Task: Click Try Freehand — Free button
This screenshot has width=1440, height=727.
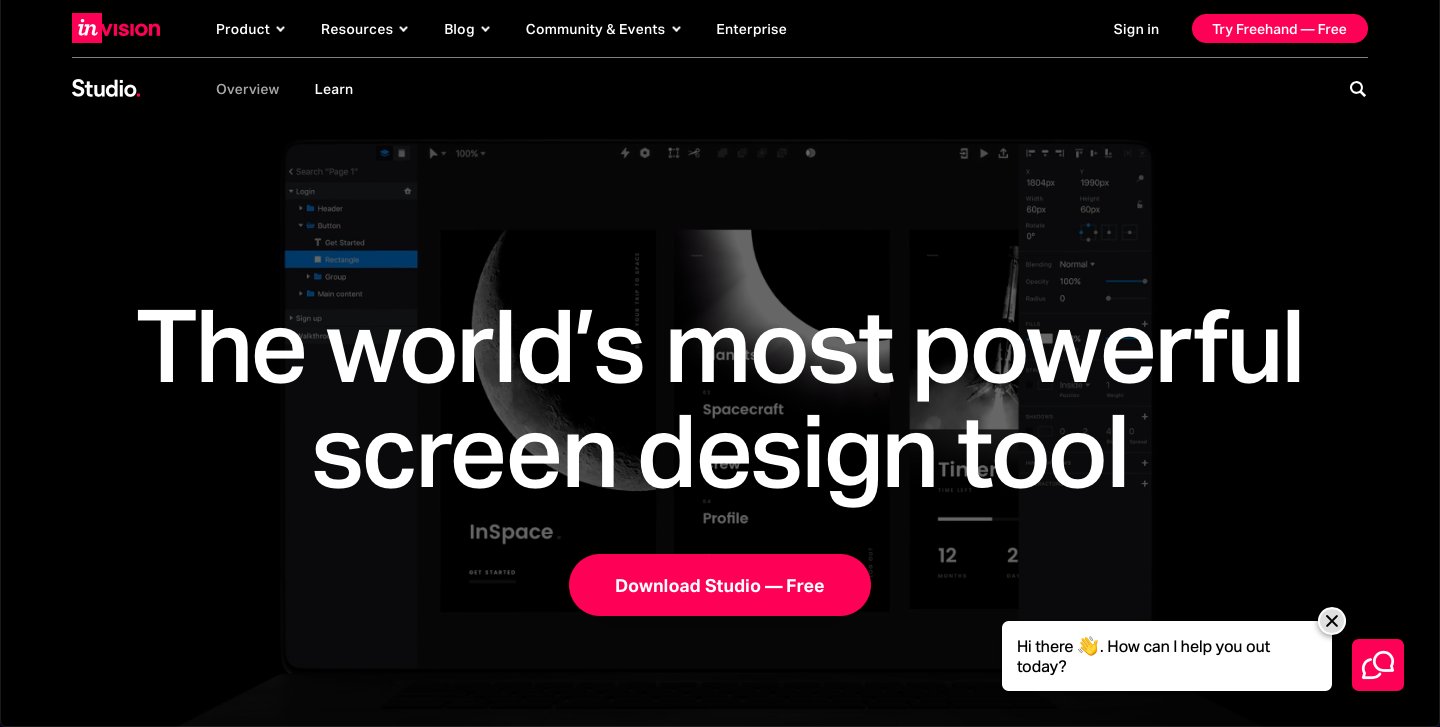Action: tap(1280, 29)
